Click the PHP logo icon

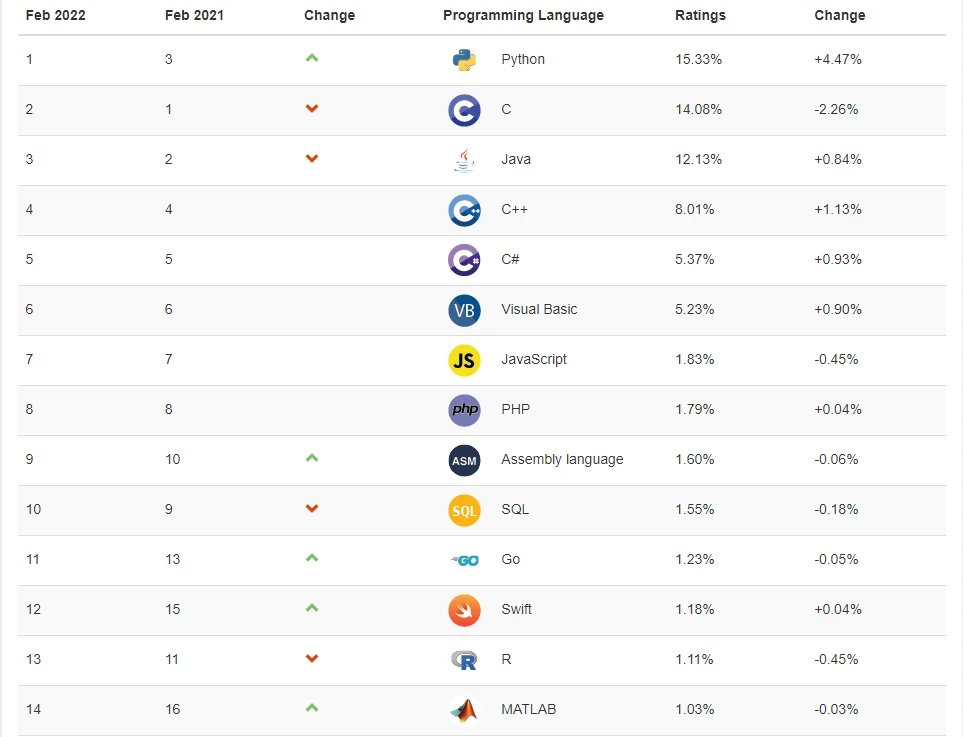click(464, 410)
